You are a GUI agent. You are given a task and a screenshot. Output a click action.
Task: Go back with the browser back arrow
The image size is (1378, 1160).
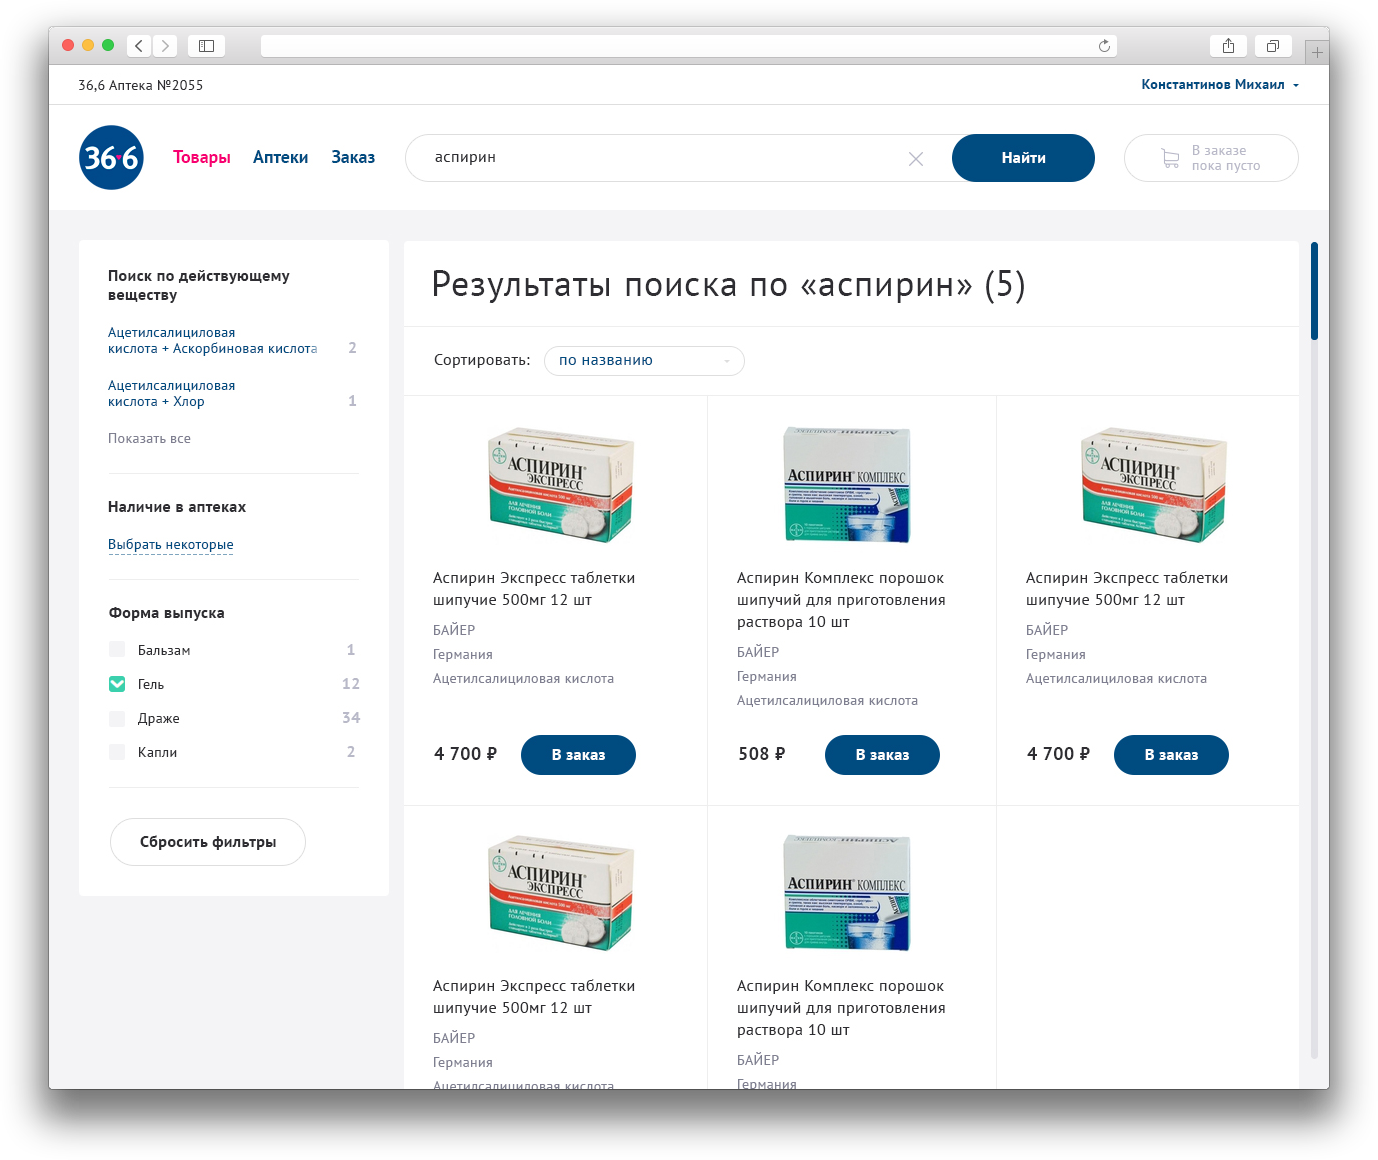click(x=139, y=46)
